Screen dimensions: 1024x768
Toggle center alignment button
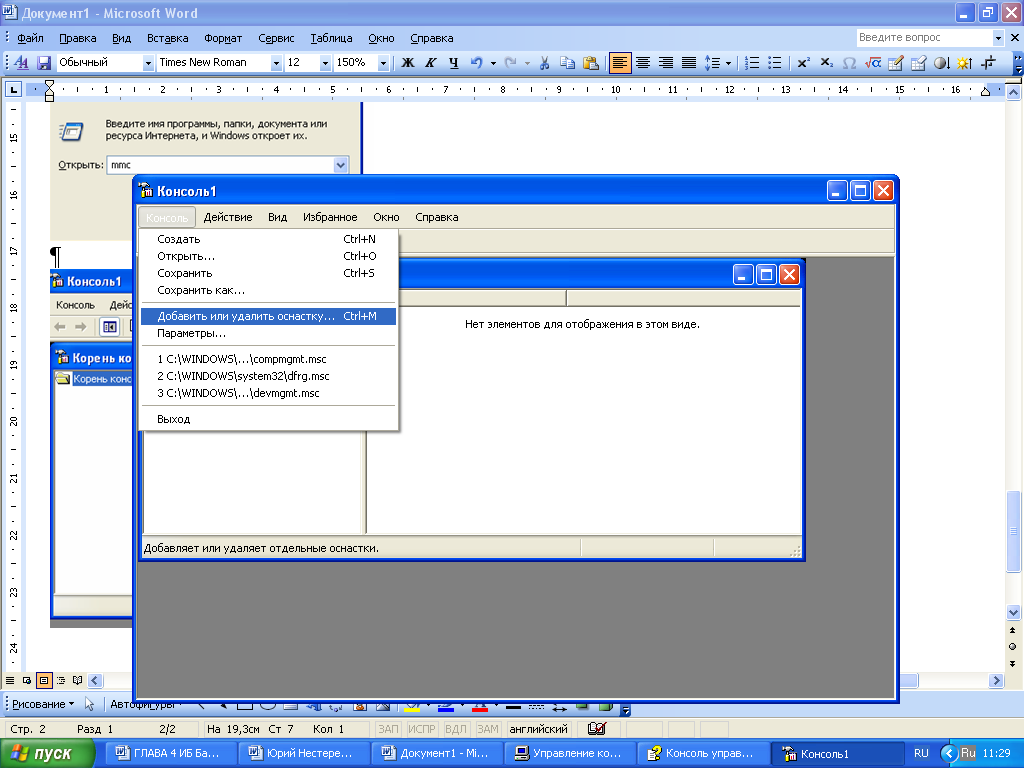(x=643, y=63)
